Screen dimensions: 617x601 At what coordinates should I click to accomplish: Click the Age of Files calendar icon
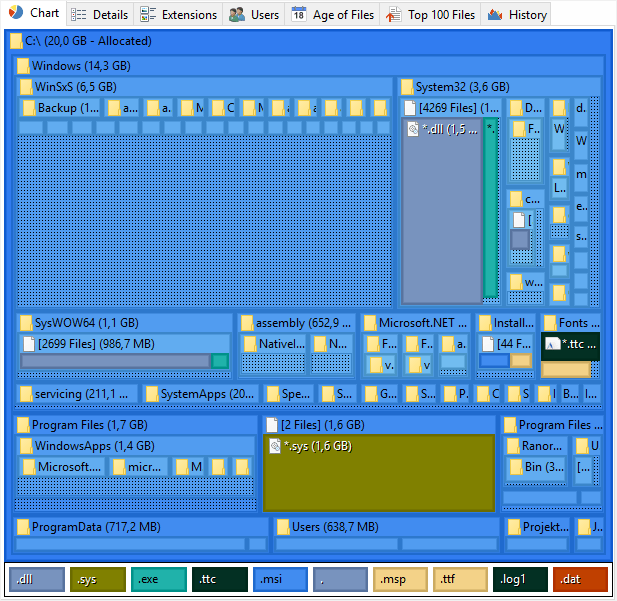[299, 15]
